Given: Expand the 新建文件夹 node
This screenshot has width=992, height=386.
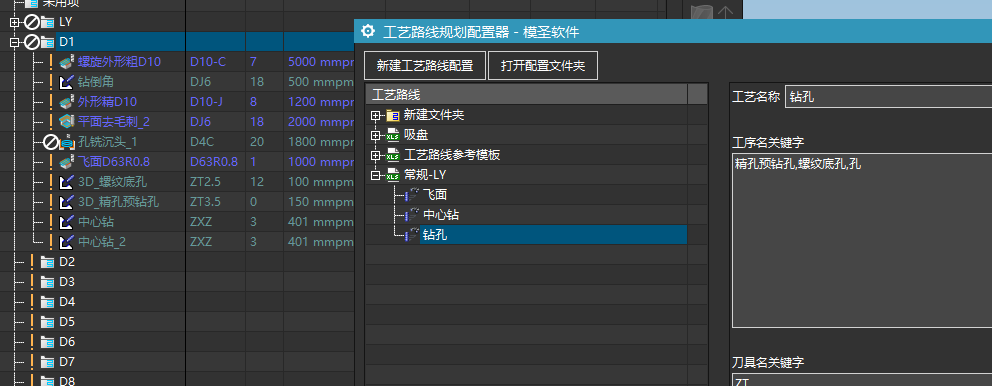Looking at the screenshot, I should click(x=376, y=116).
